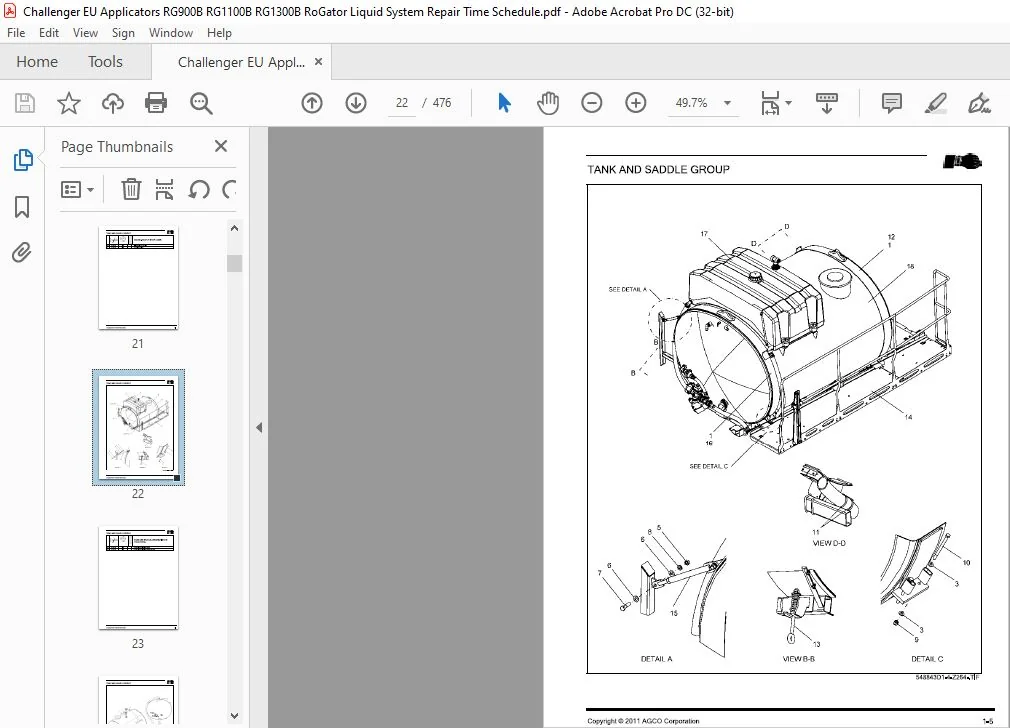Viewport: 1010px width, 728px height.
Task: Open the Window menu
Action: [171, 33]
